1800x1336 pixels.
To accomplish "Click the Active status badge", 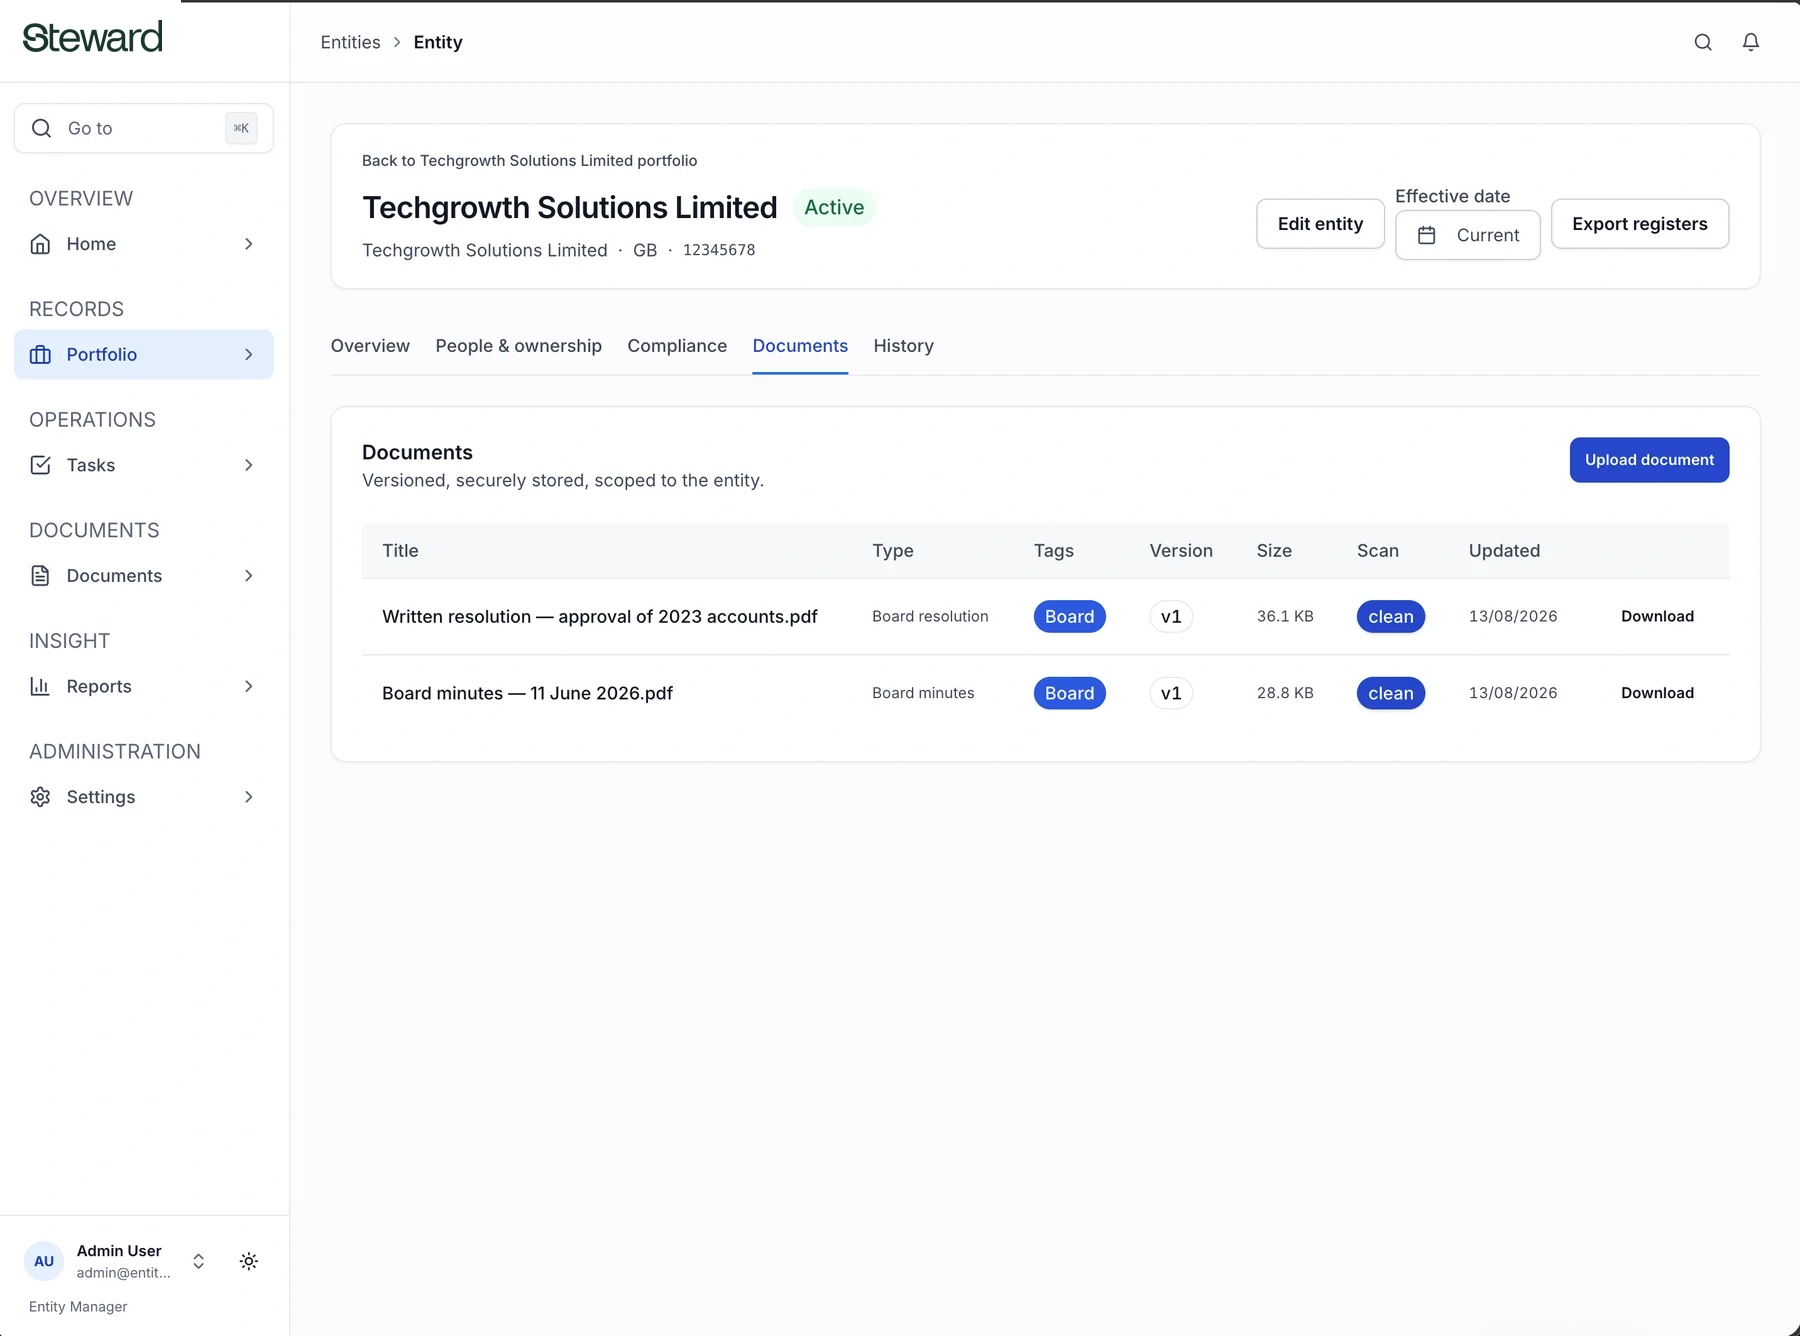I will (x=834, y=207).
